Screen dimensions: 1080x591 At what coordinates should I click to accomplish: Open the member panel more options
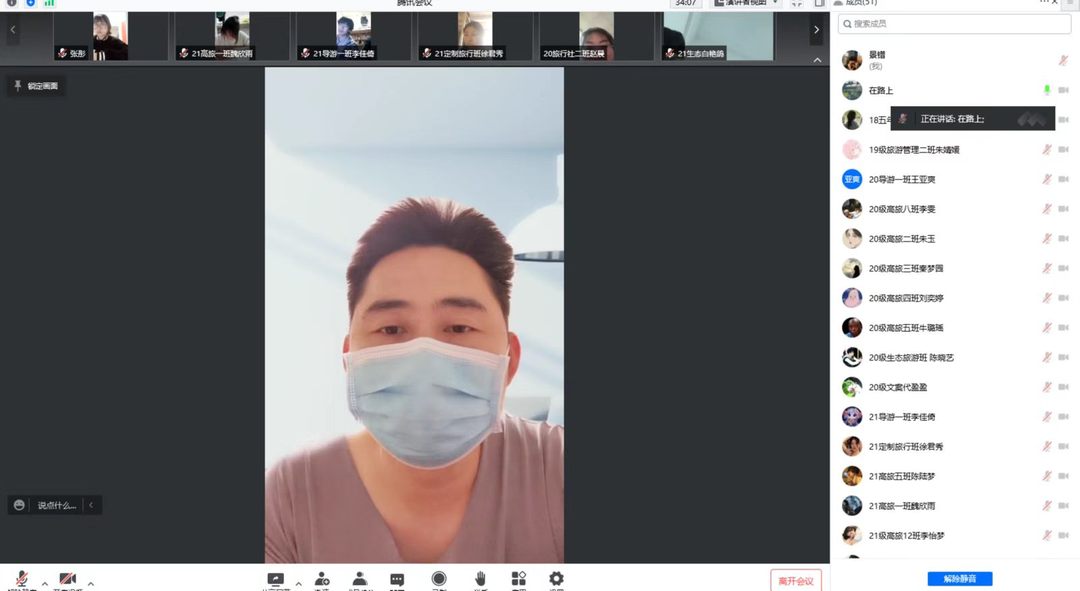click(x=1044, y=3)
